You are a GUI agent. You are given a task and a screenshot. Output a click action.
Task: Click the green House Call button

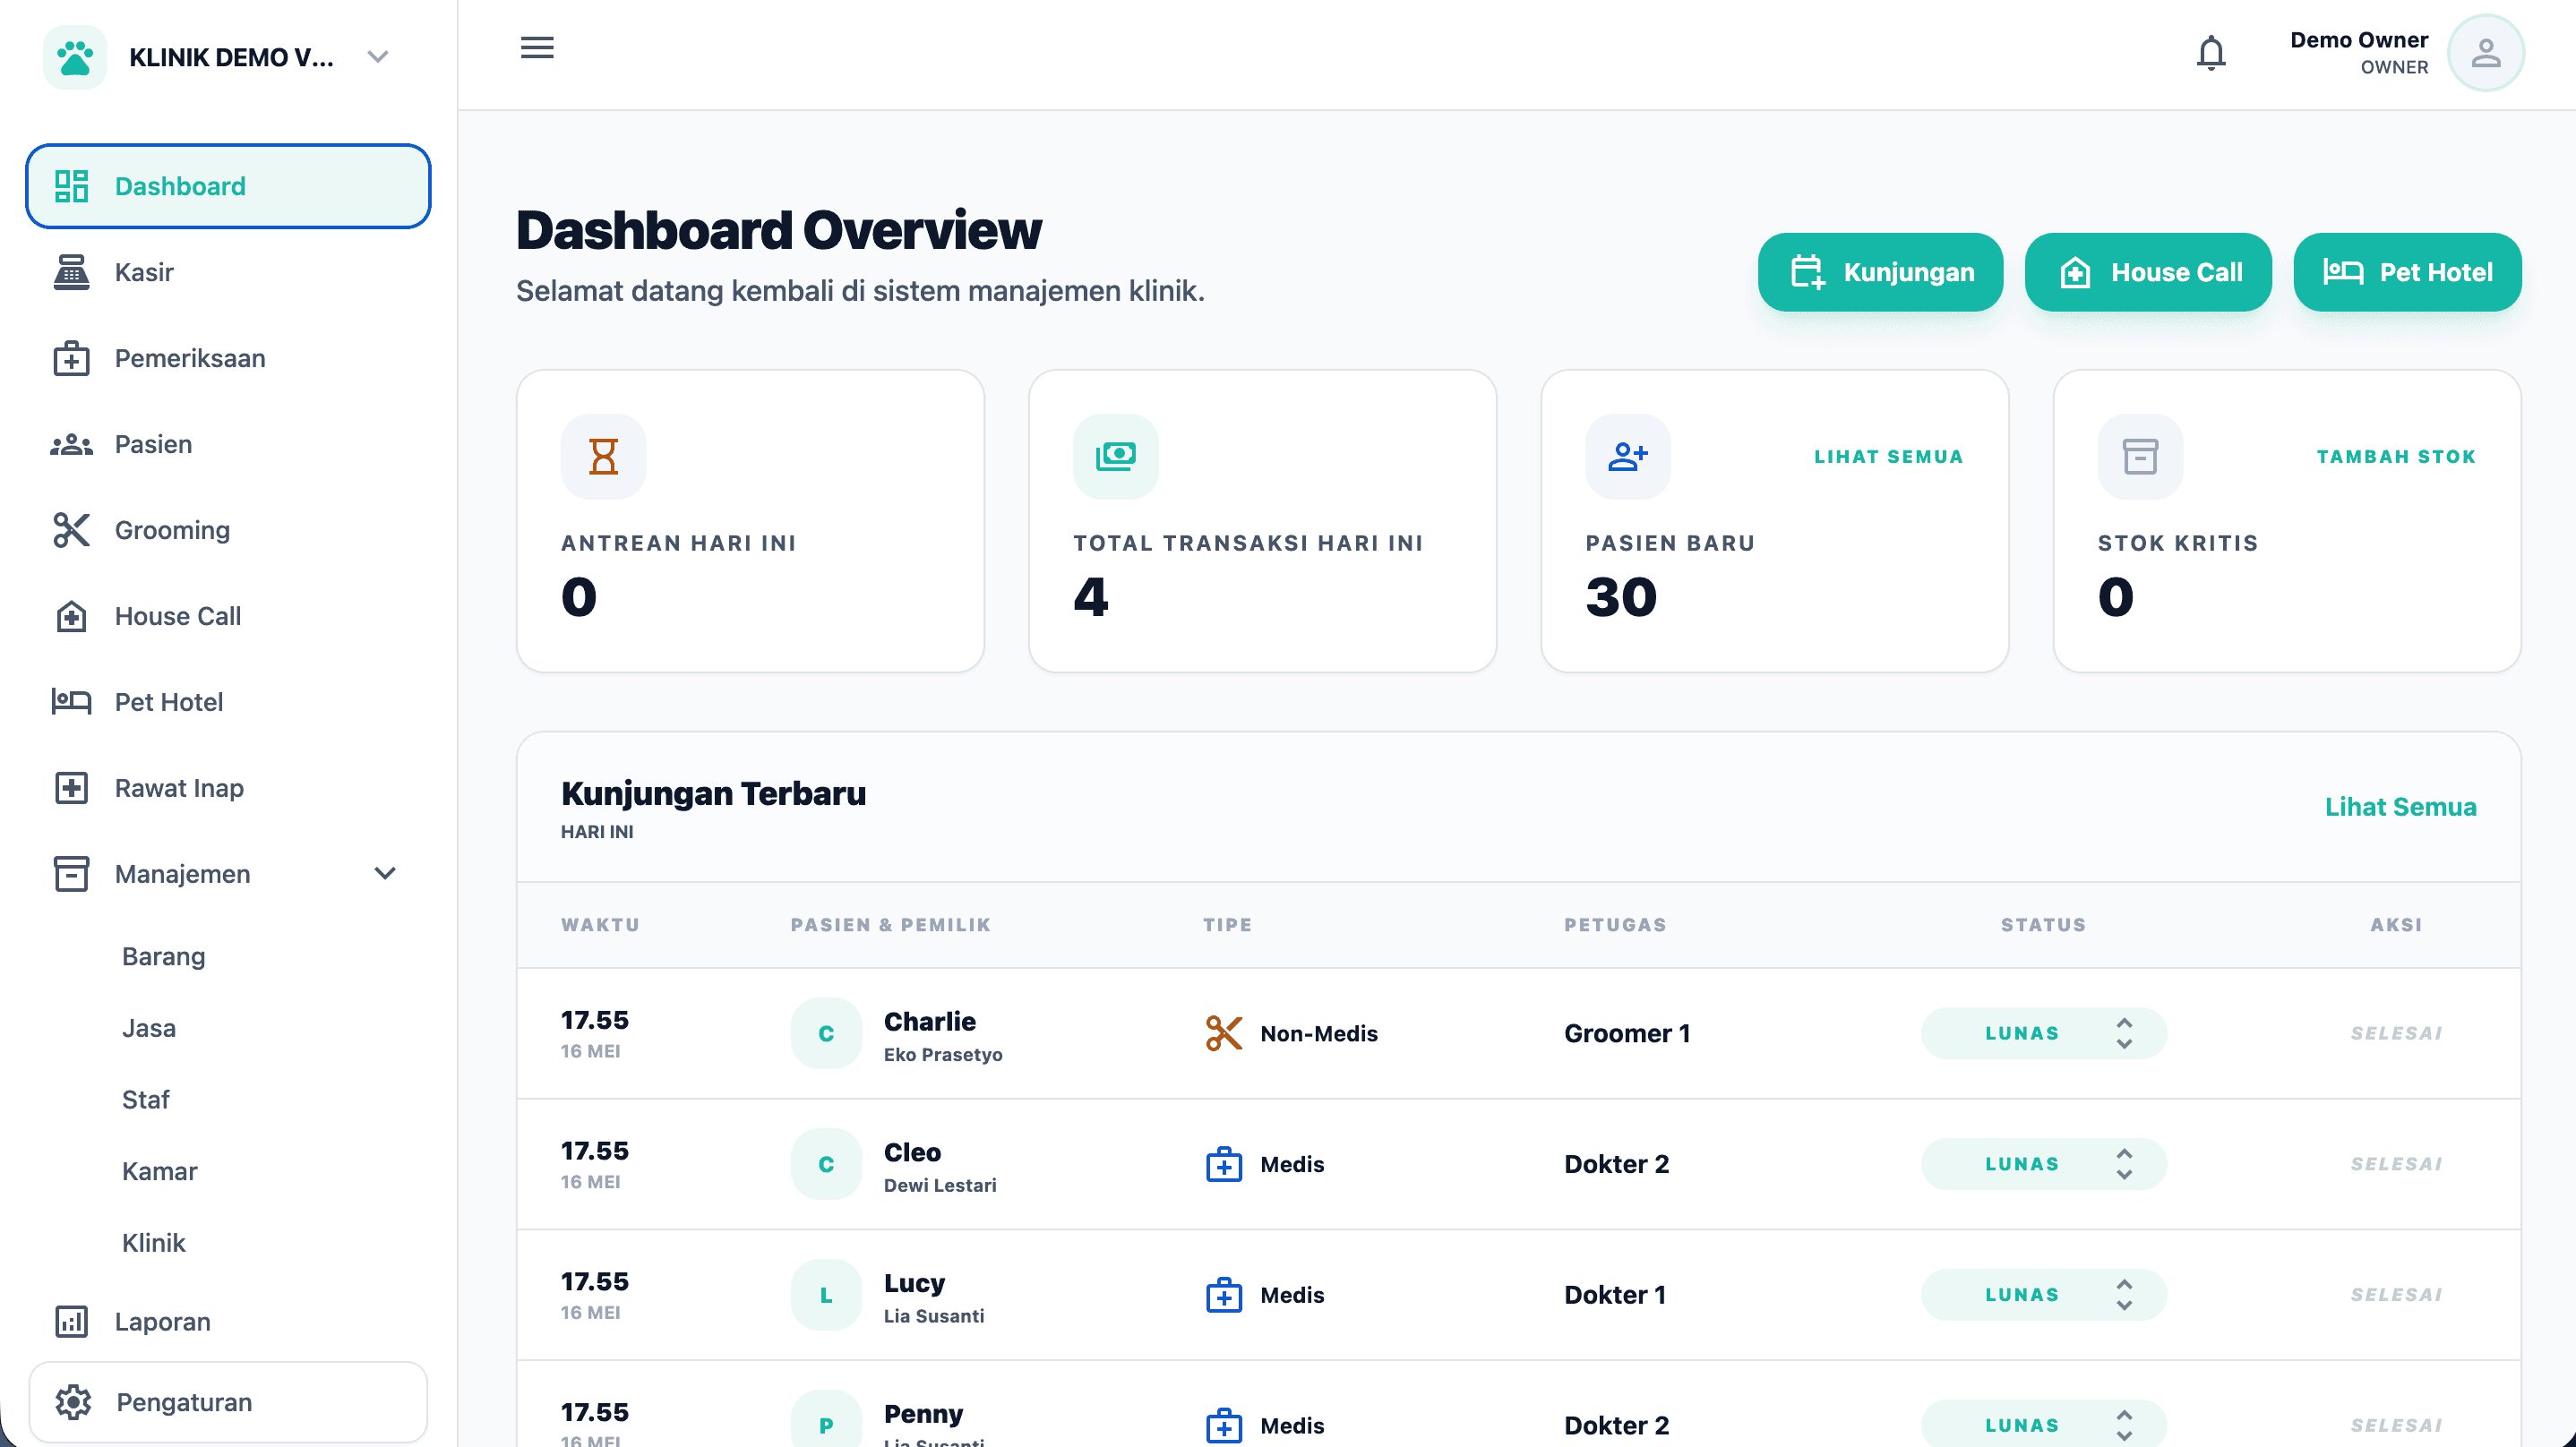pyautogui.click(x=2148, y=272)
